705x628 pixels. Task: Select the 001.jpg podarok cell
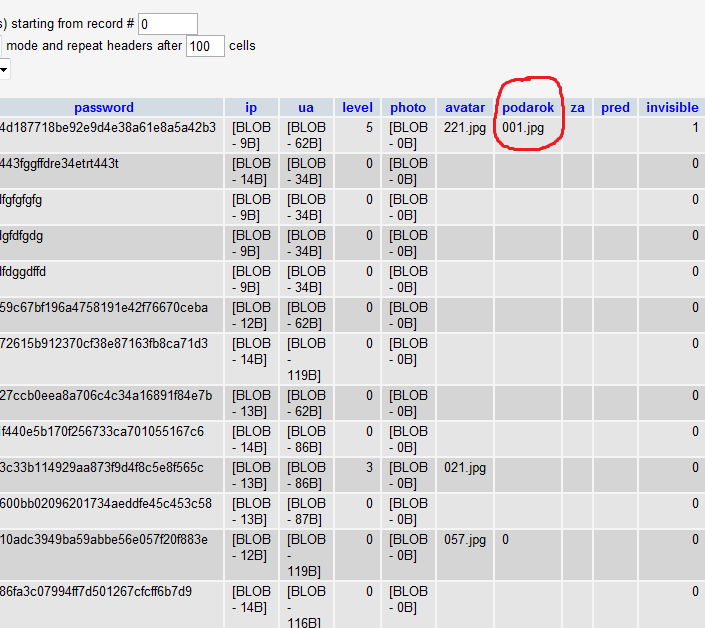coord(523,128)
